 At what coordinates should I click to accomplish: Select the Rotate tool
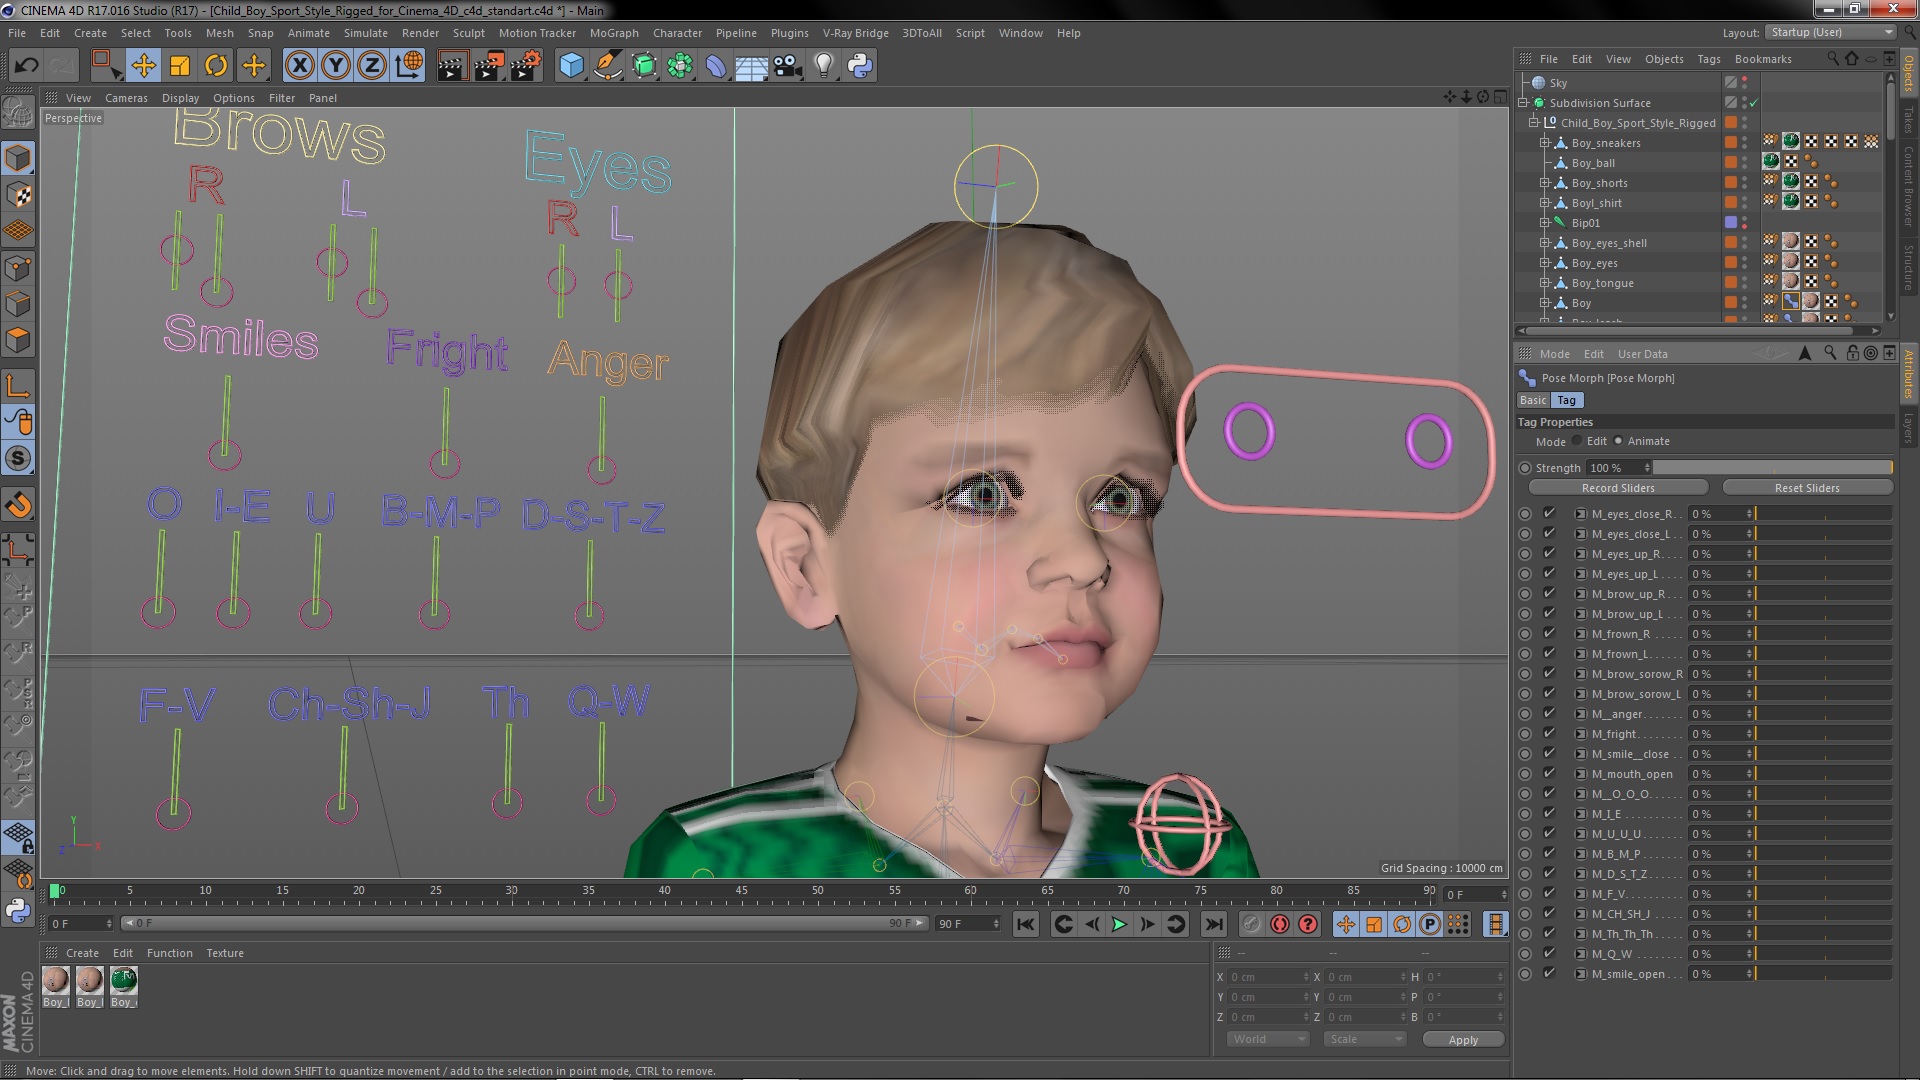tap(216, 66)
